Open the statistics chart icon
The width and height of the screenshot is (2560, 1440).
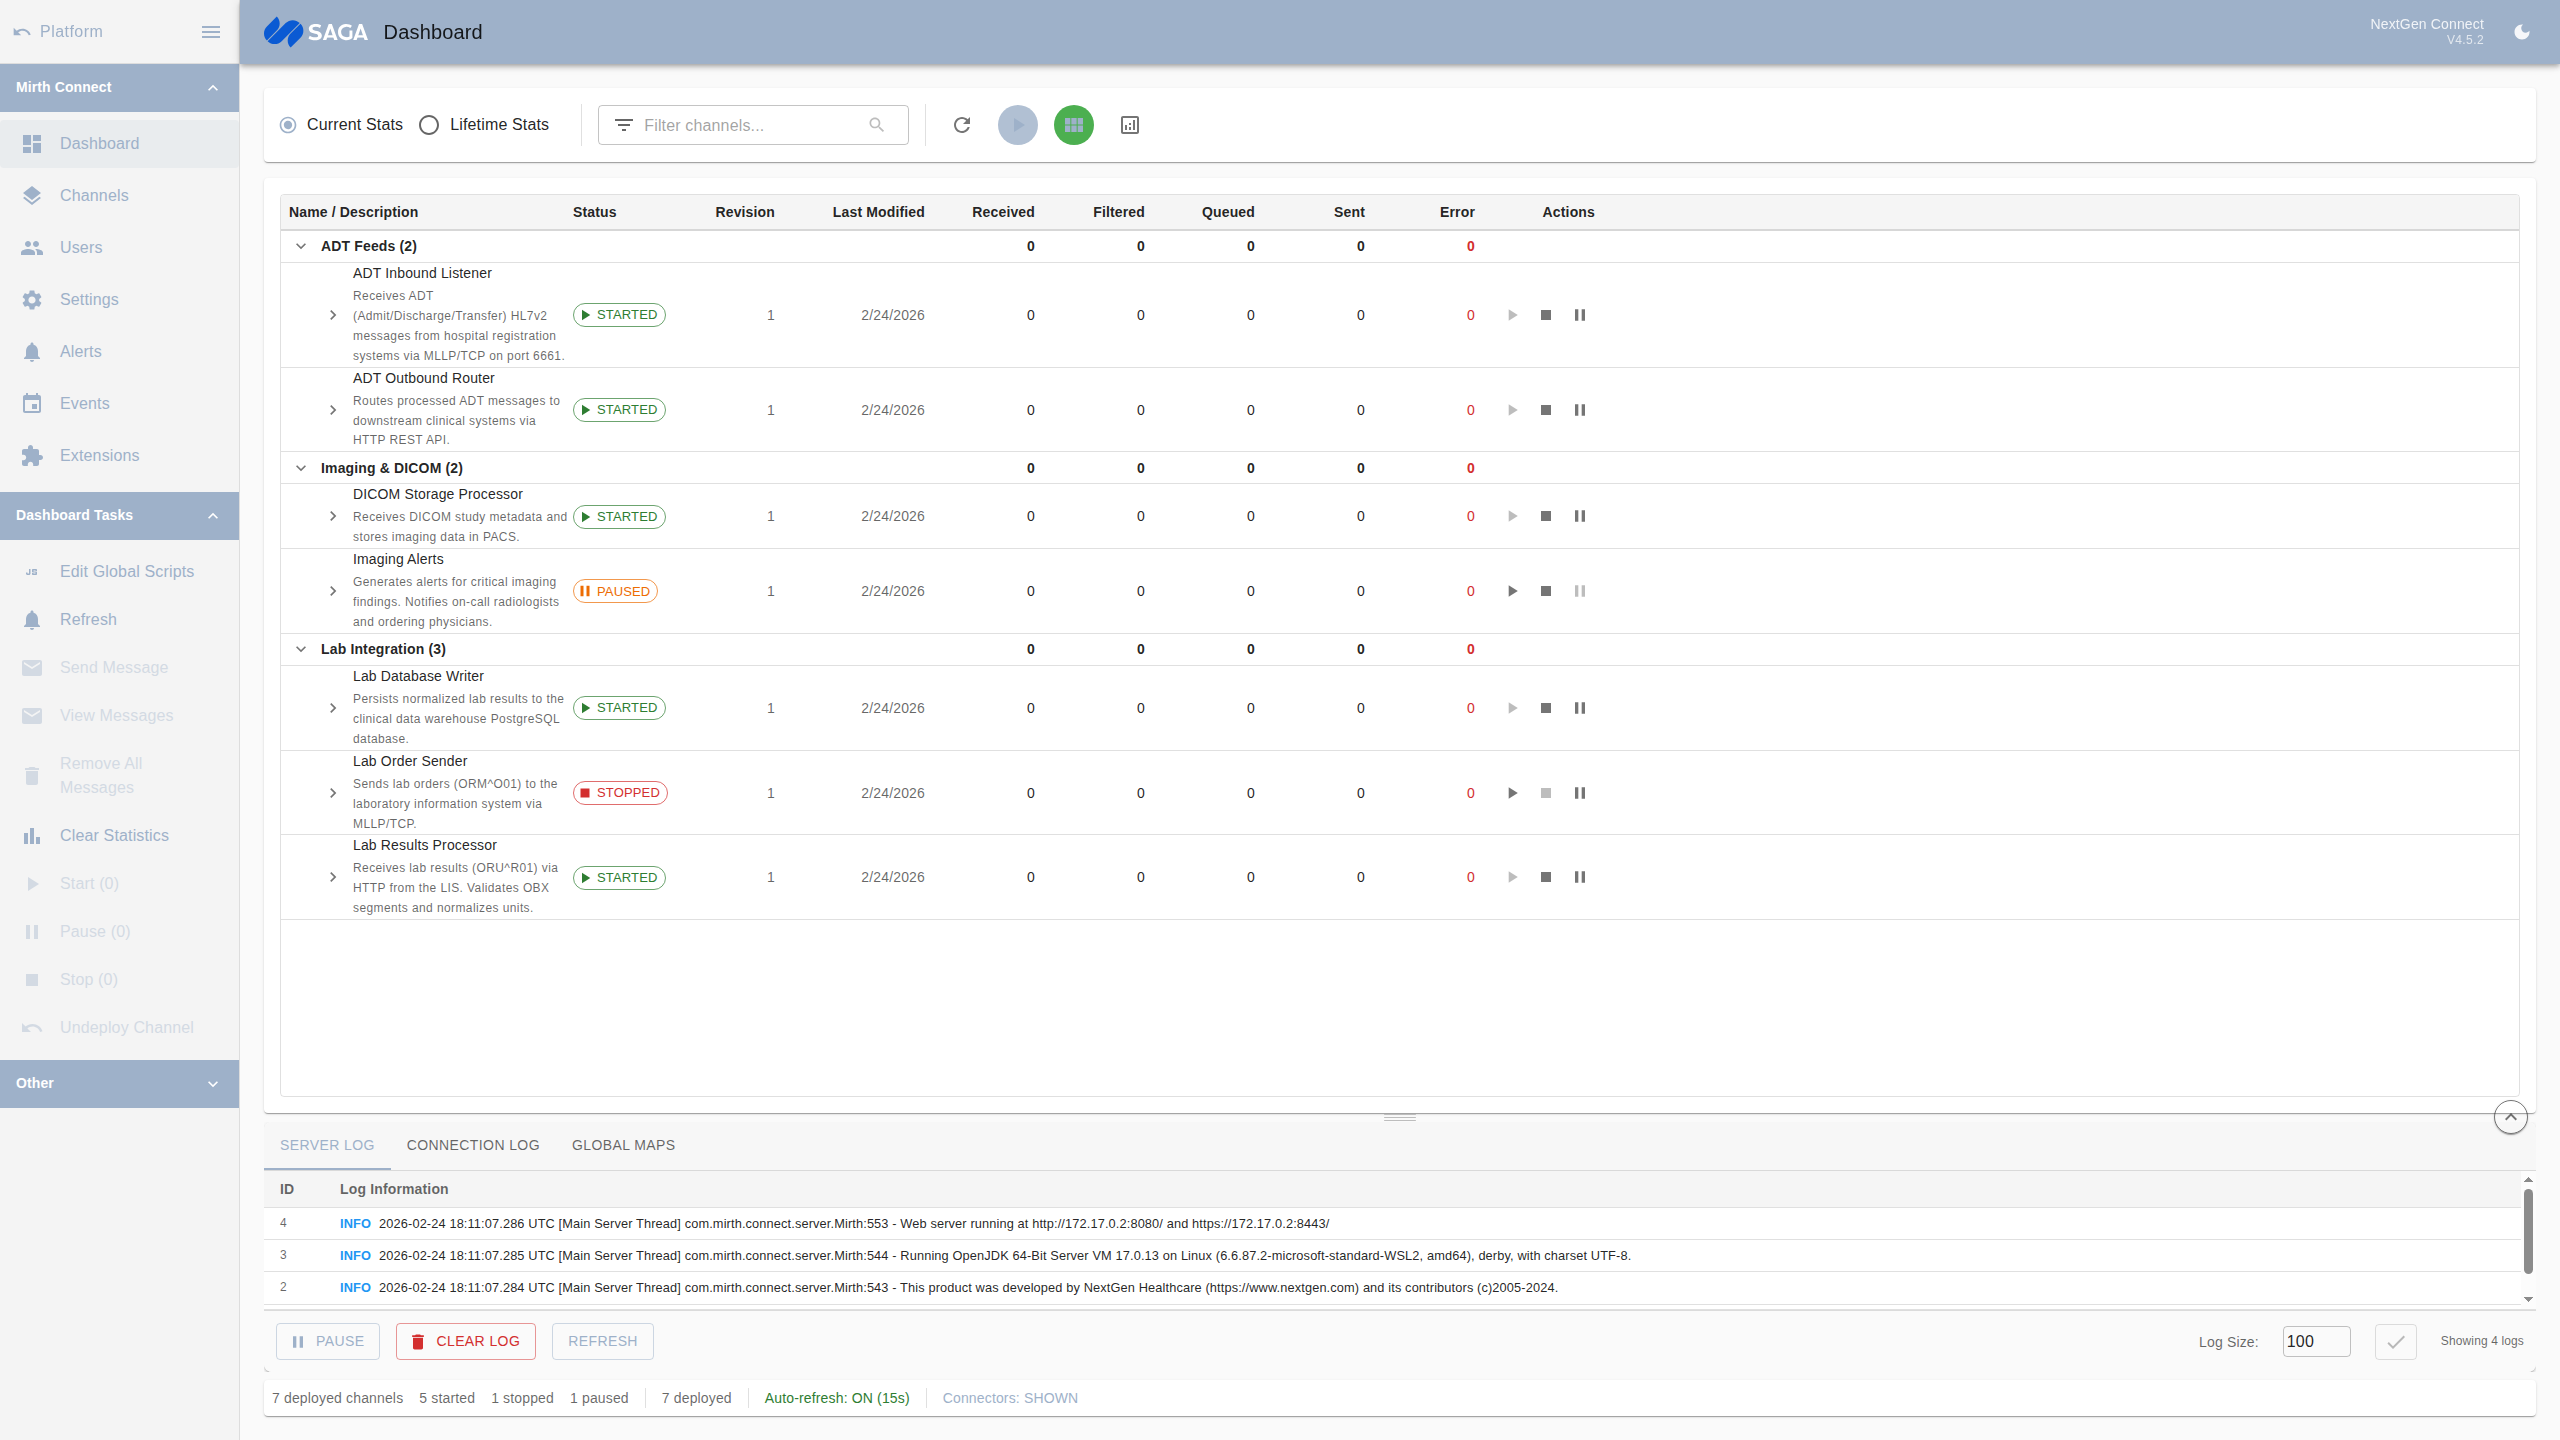pos(1128,125)
